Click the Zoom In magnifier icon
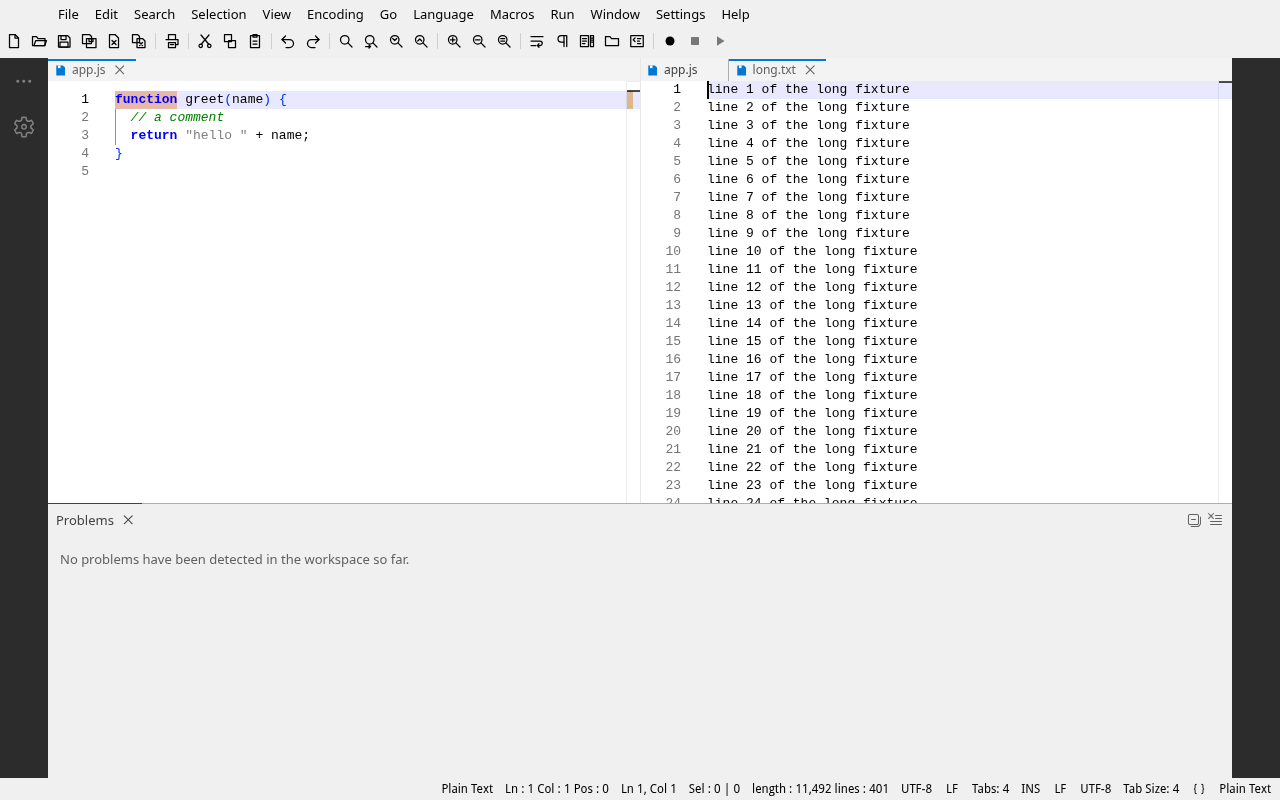The image size is (1280, 800). click(x=454, y=41)
